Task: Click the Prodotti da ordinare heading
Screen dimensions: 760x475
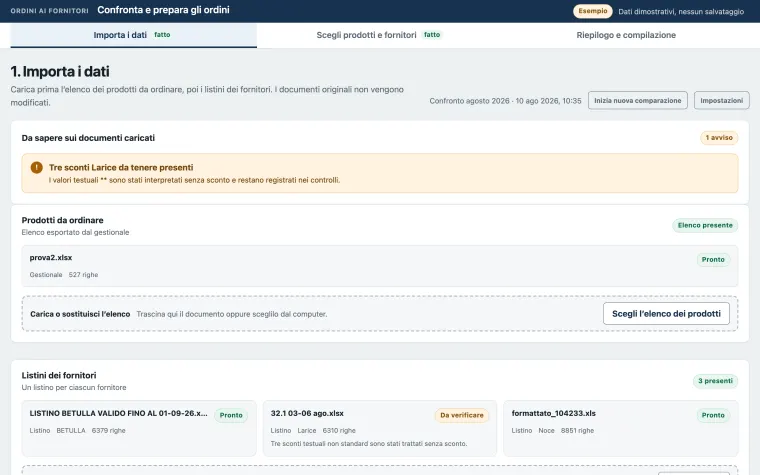Action: pos(63,220)
